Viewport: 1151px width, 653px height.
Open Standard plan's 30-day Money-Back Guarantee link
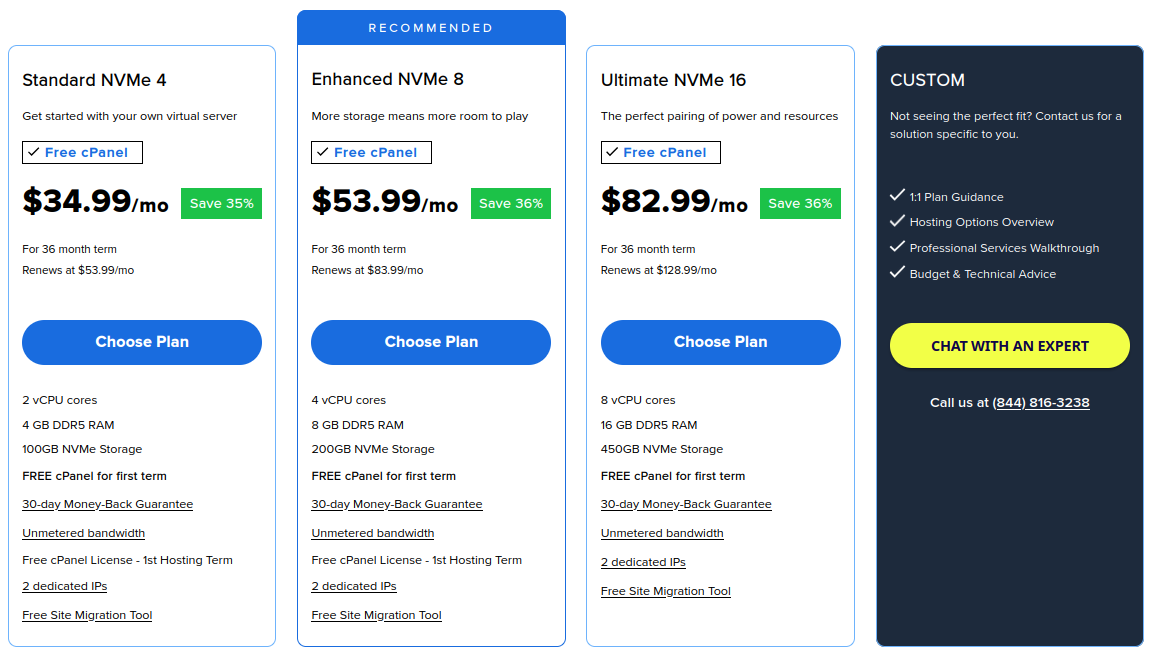tap(107, 504)
